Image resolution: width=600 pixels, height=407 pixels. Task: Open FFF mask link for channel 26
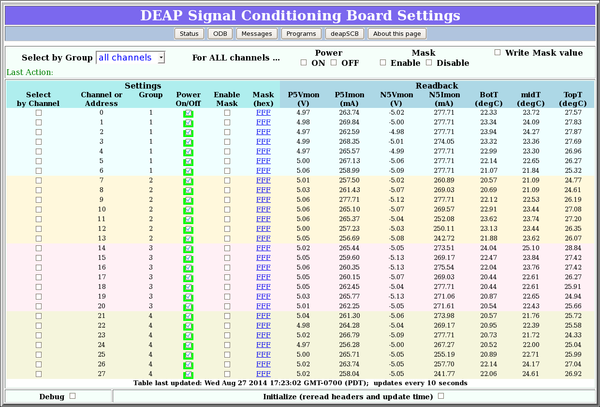[x=263, y=365]
